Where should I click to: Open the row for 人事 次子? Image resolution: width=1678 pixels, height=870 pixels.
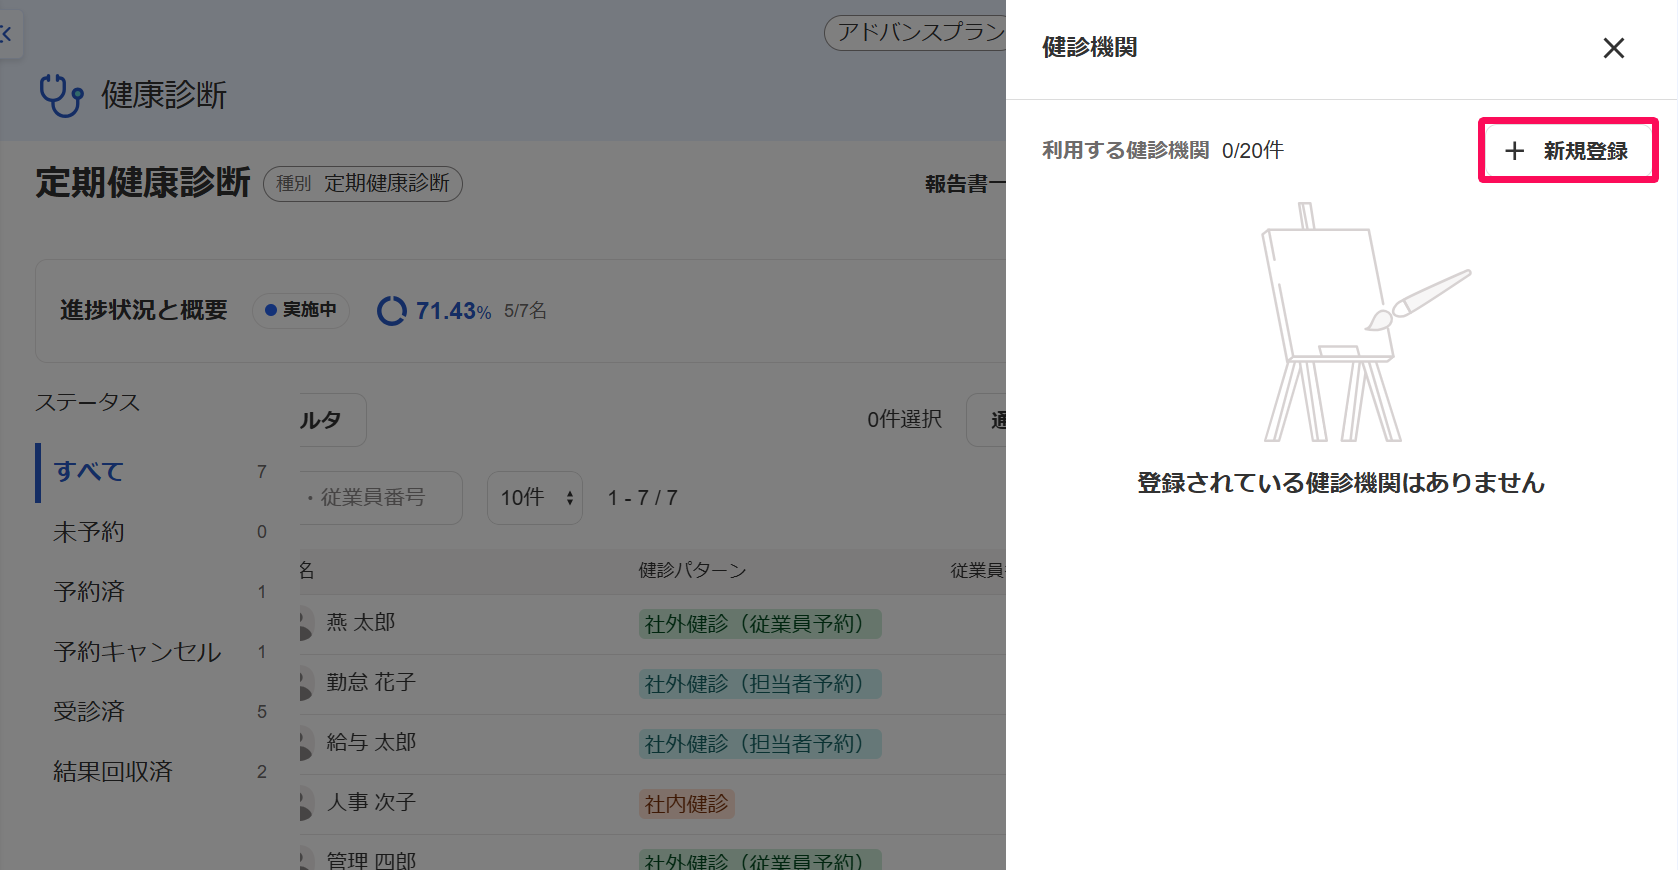(x=652, y=804)
